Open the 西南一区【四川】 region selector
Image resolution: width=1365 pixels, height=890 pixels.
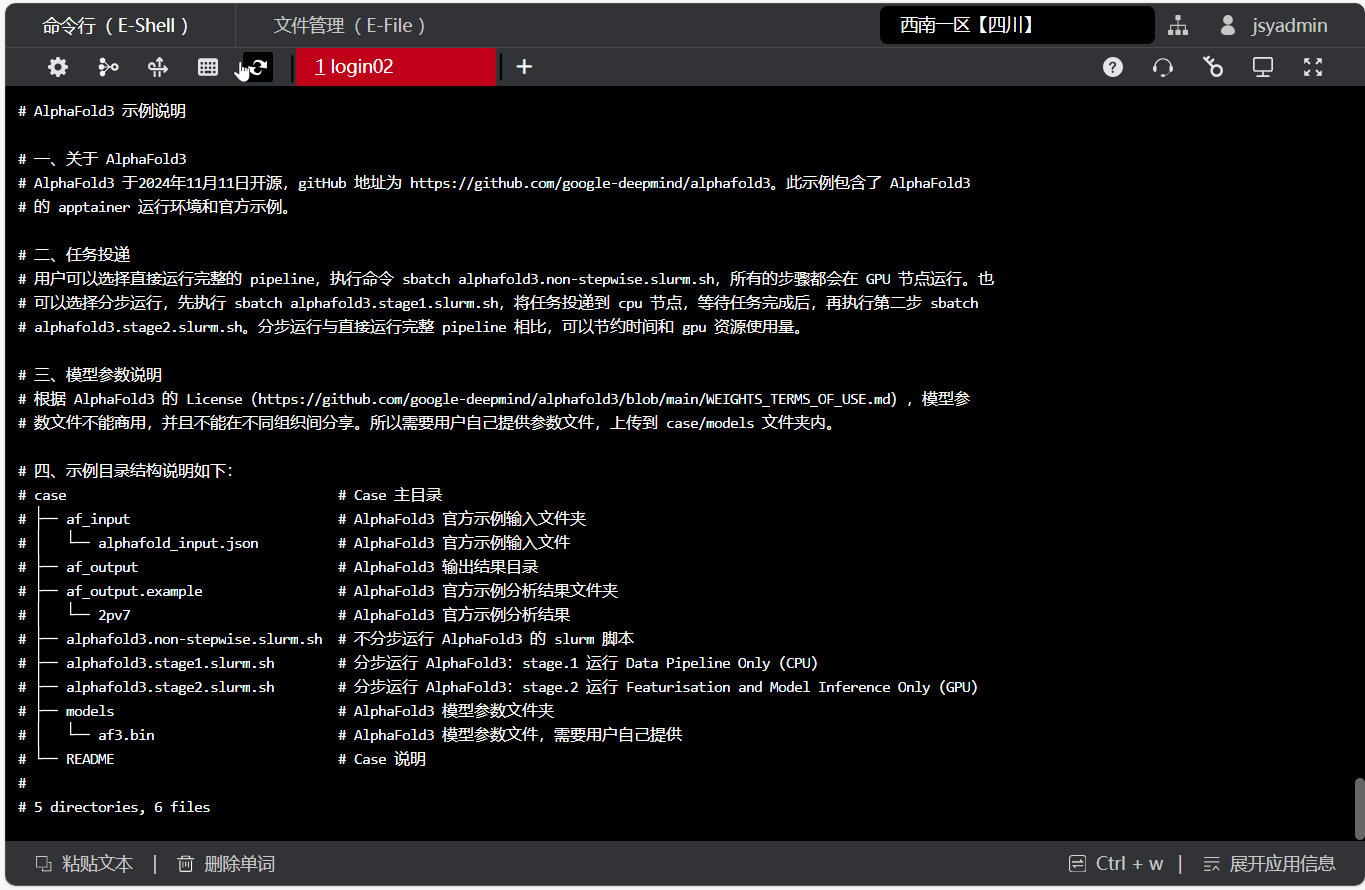pyautogui.click(x=1016, y=26)
